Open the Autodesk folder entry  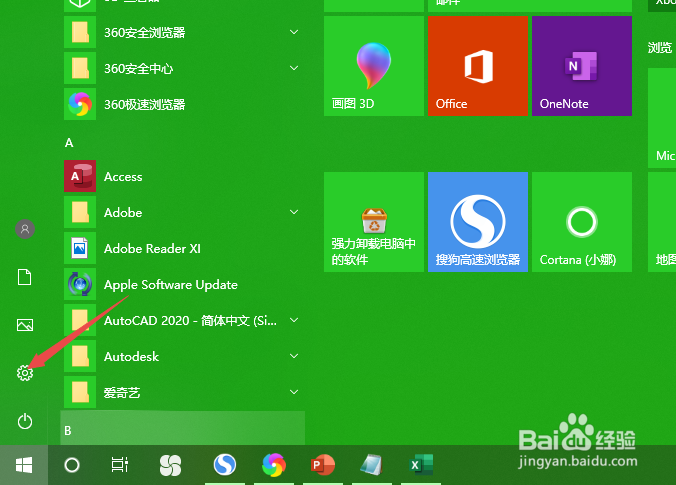[184, 357]
